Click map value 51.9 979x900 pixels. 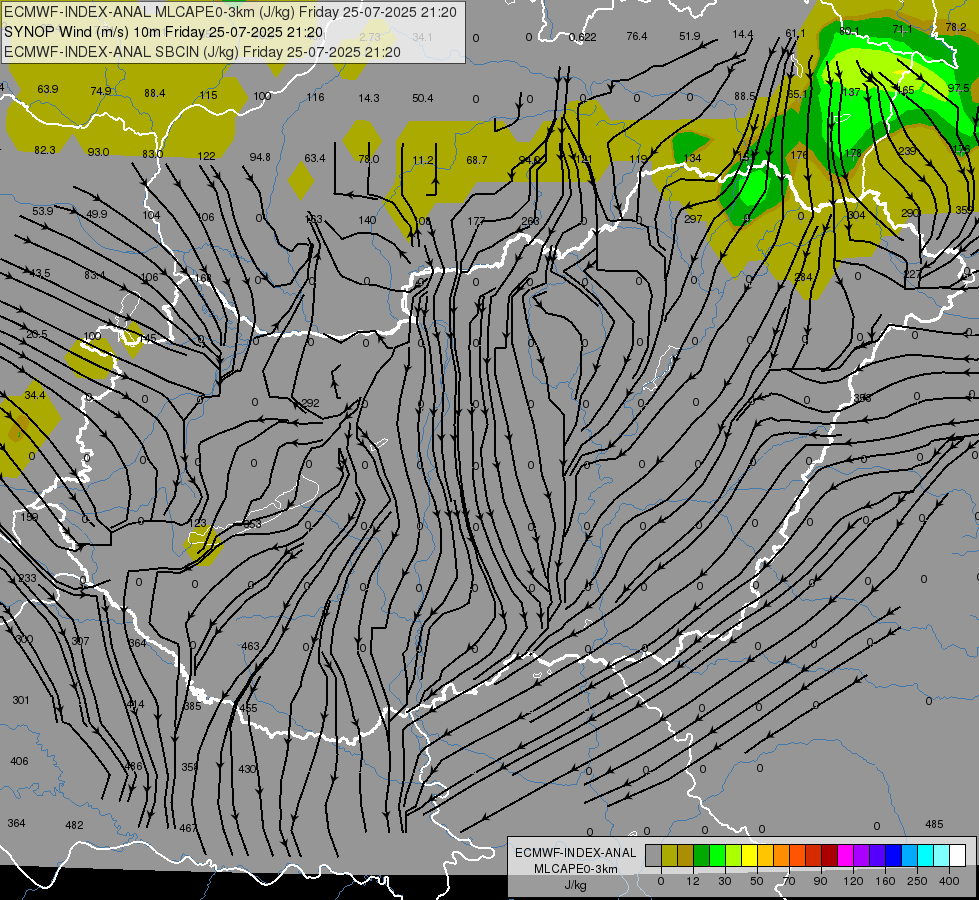689,36
